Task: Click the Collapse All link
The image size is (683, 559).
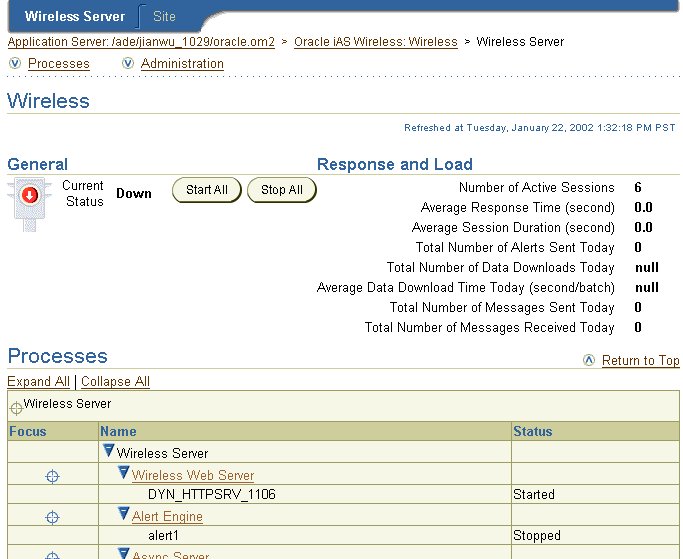Action: point(115,382)
